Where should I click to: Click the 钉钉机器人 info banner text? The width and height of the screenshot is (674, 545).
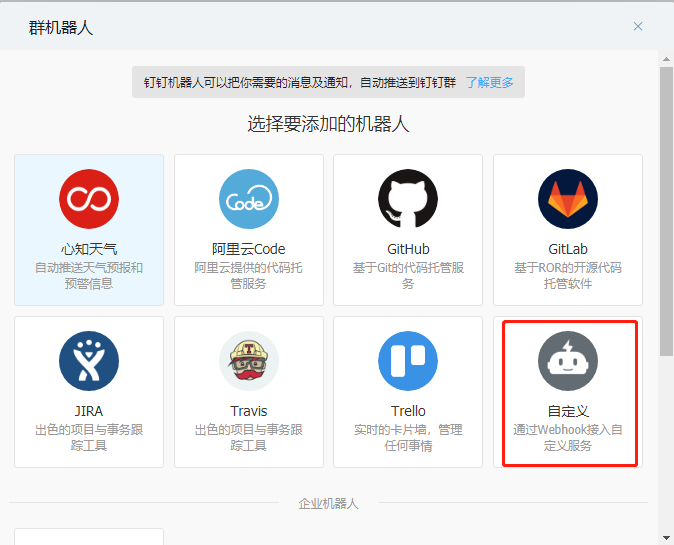point(300,82)
